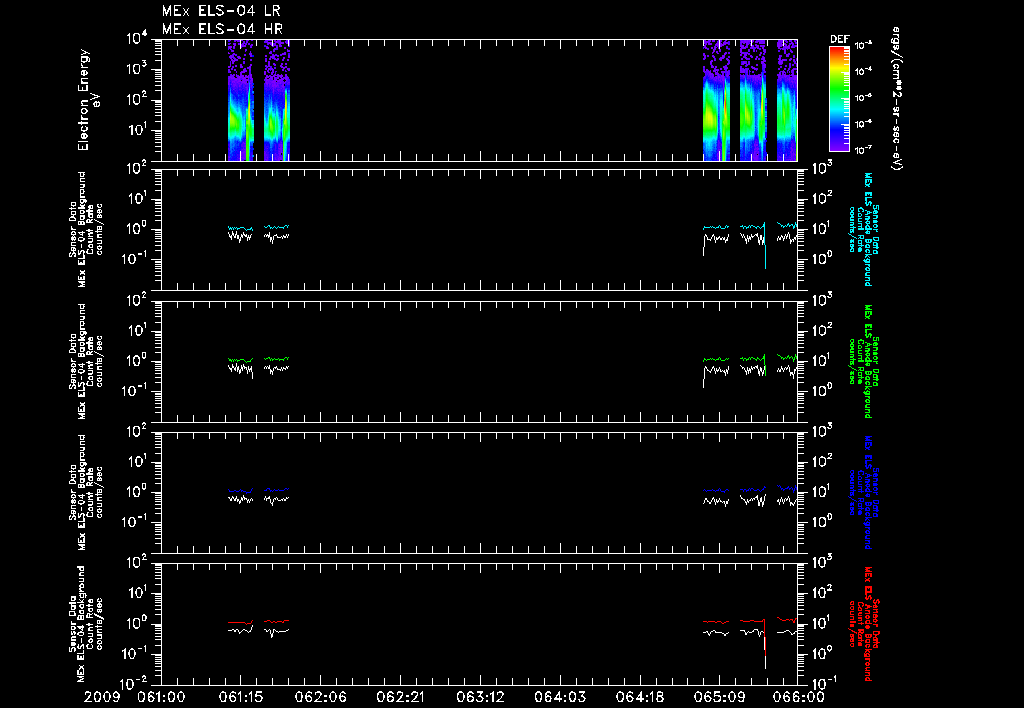Click the "061:15" time axis label
The image size is (1024, 708).
240,697
